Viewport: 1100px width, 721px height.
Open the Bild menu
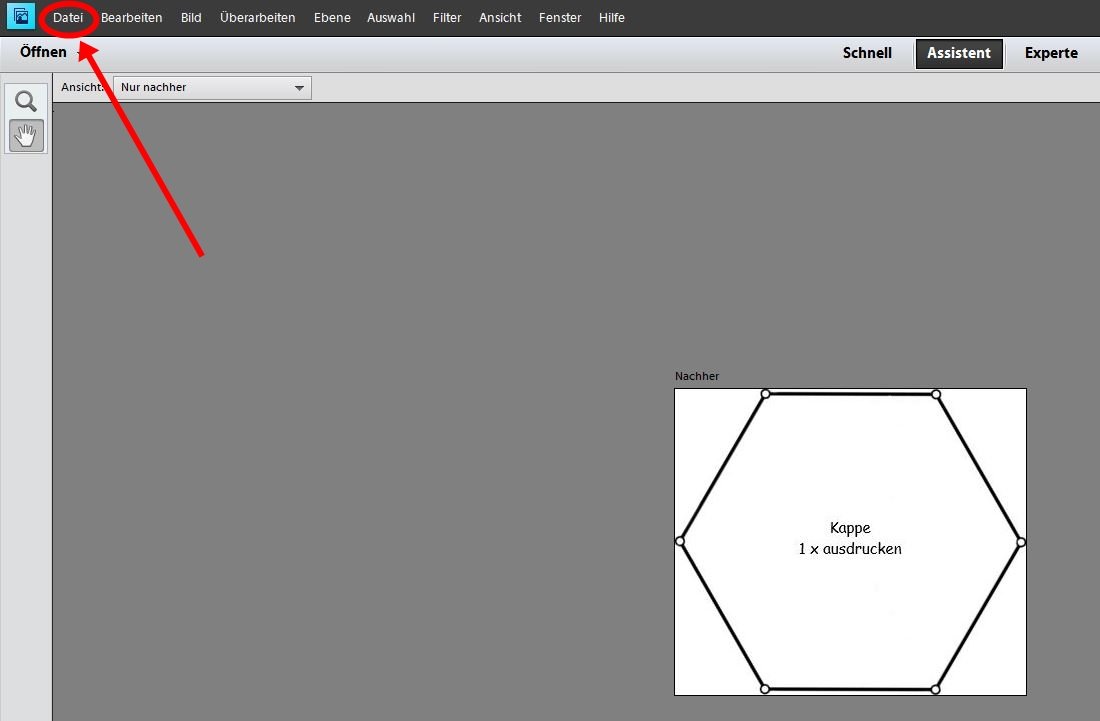click(191, 18)
